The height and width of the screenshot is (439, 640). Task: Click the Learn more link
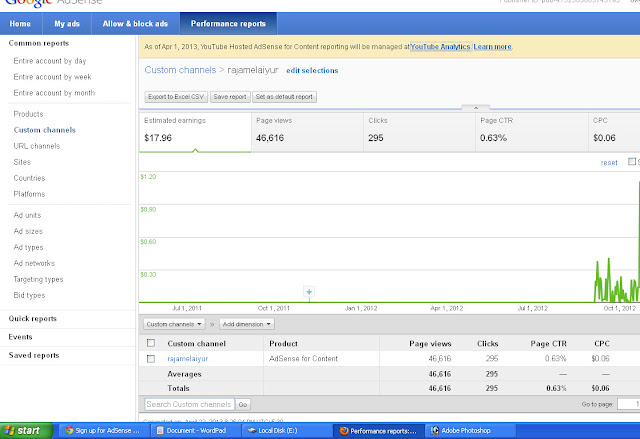point(492,47)
